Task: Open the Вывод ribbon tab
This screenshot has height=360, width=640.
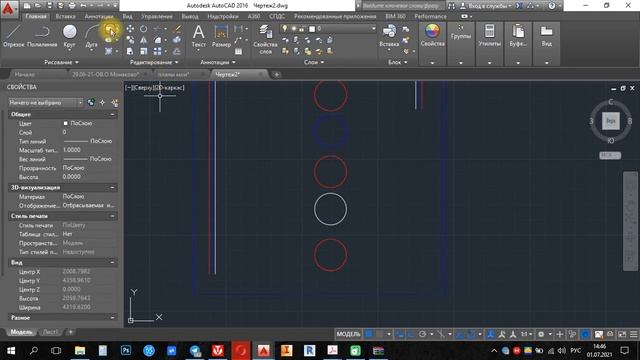Action: 190,16
